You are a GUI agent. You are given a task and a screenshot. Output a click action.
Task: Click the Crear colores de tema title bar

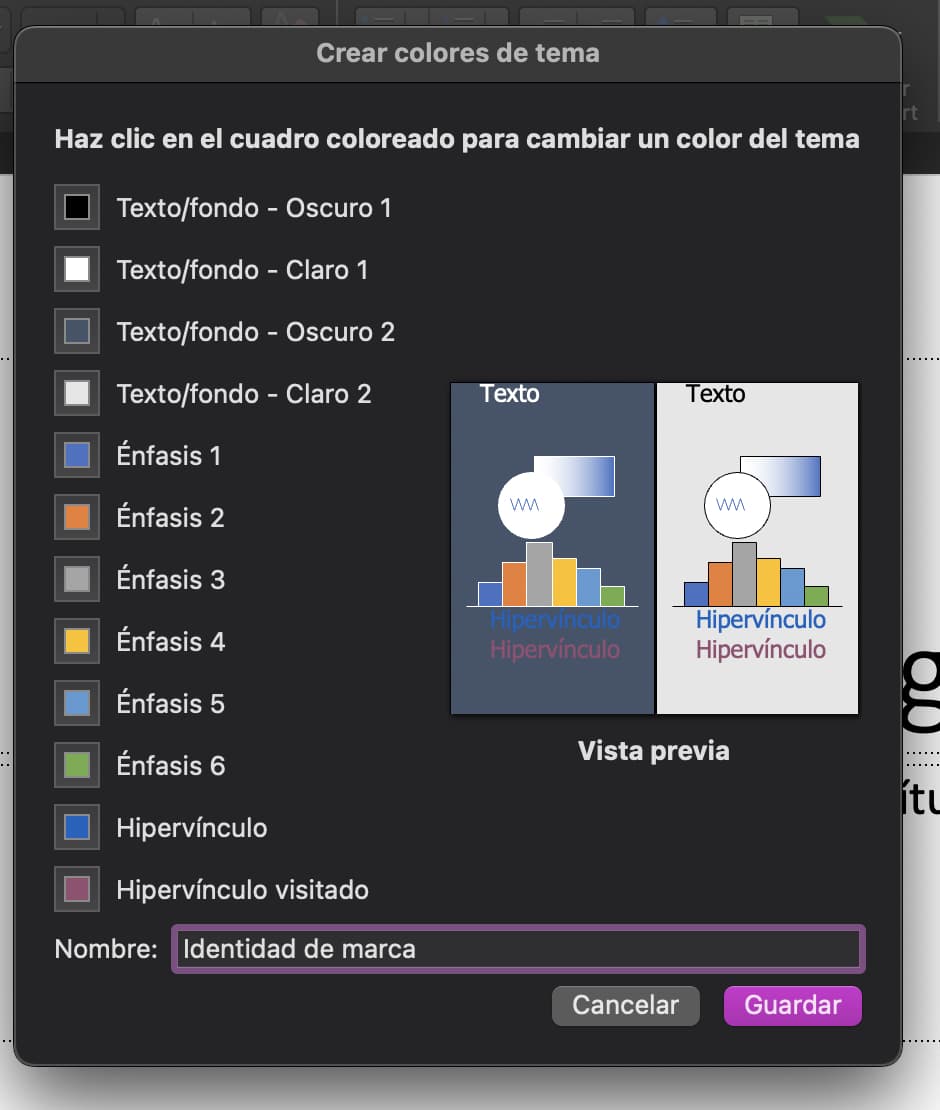(x=458, y=53)
